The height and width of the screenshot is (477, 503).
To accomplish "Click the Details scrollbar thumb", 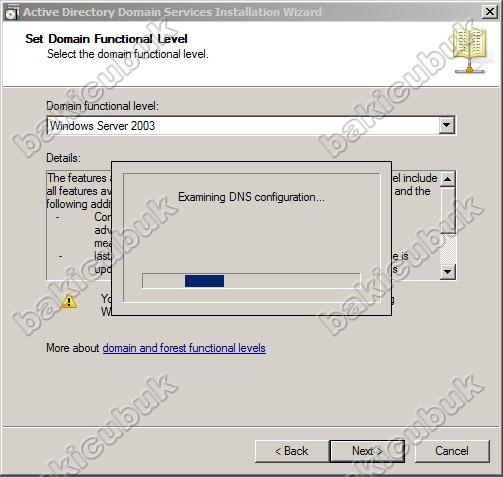I will tap(447, 210).
